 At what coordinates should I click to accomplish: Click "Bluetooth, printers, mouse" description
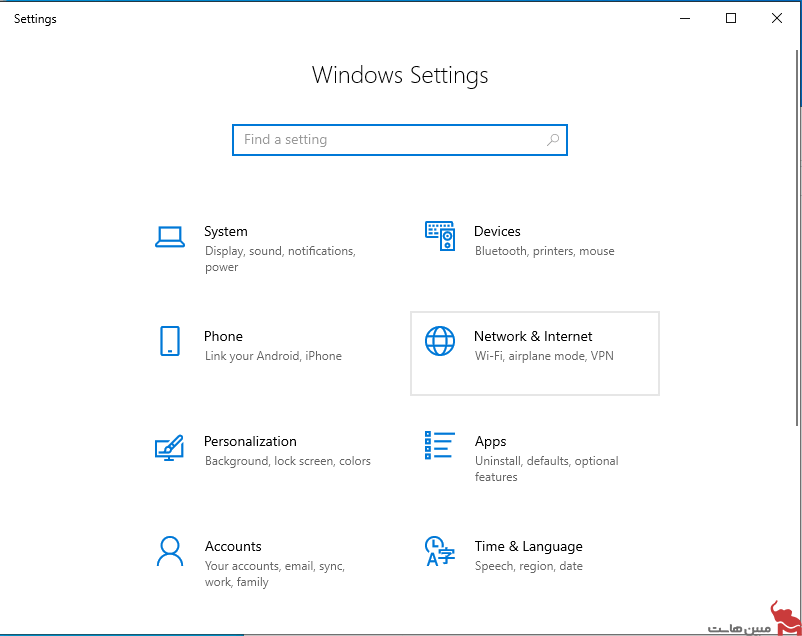[545, 251]
